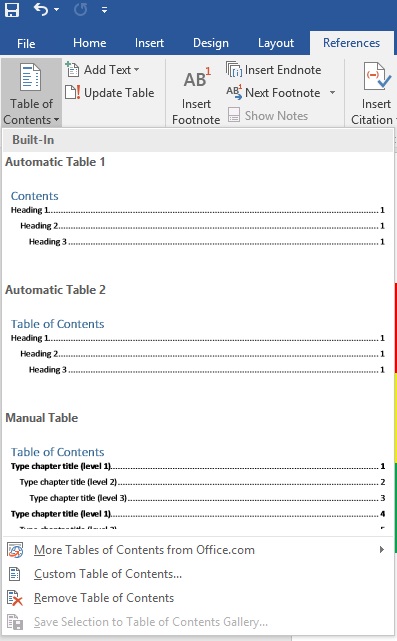Screen dimensions: 397x641
Task: Click the Insert Citation icon
Action: tap(377, 76)
